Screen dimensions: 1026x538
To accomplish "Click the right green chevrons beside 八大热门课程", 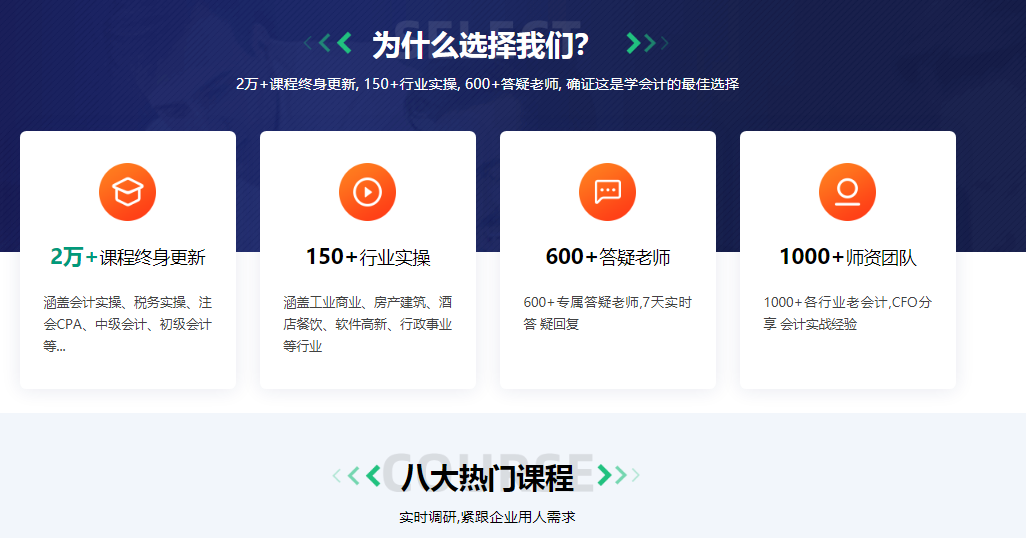I will (618, 475).
